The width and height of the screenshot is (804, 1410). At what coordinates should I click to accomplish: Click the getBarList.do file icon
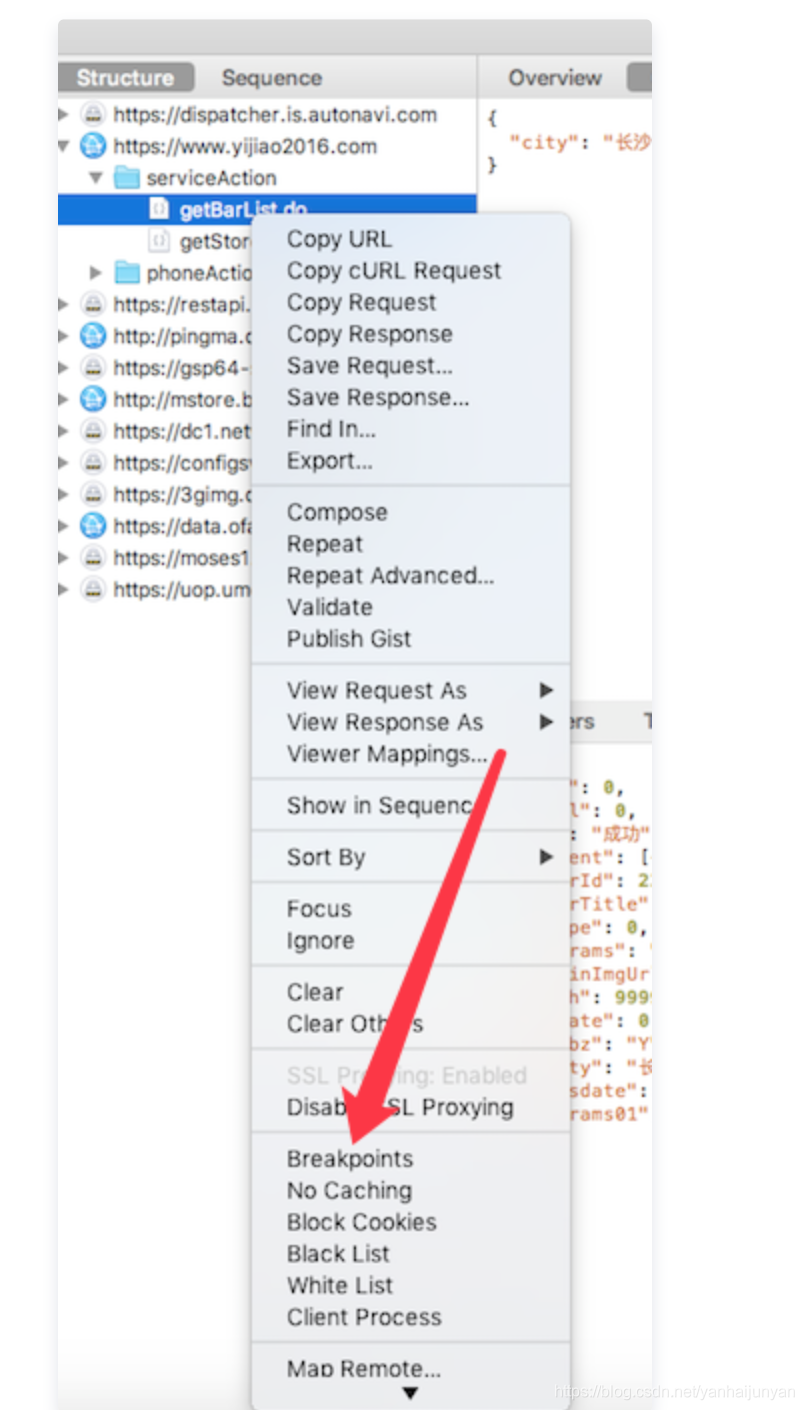[159, 209]
